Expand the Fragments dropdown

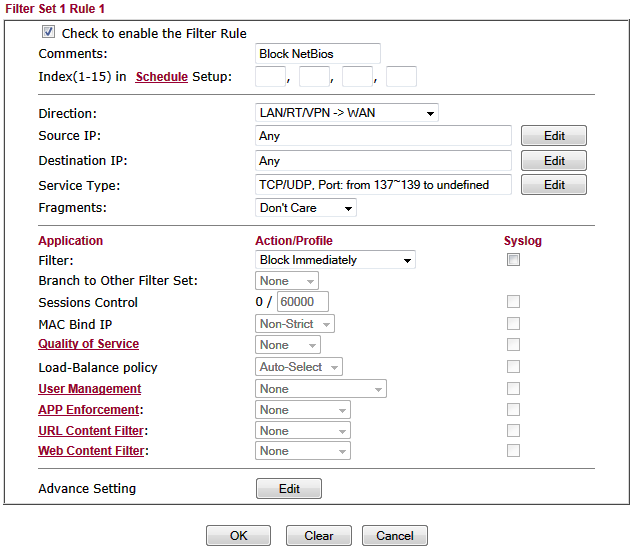point(305,208)
